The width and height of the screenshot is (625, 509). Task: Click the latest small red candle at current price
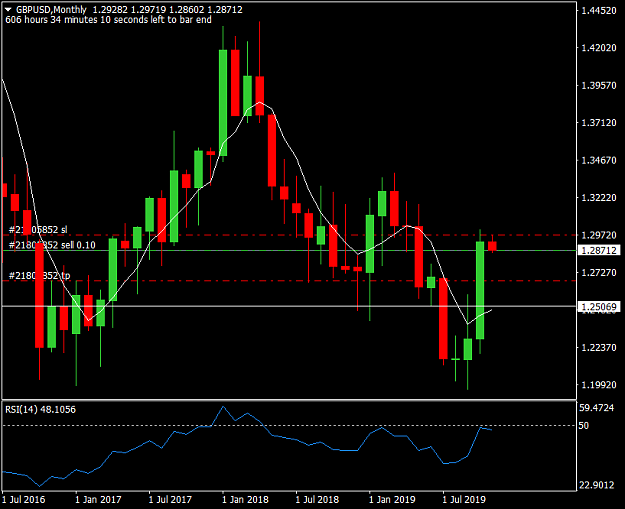point(492,246)
